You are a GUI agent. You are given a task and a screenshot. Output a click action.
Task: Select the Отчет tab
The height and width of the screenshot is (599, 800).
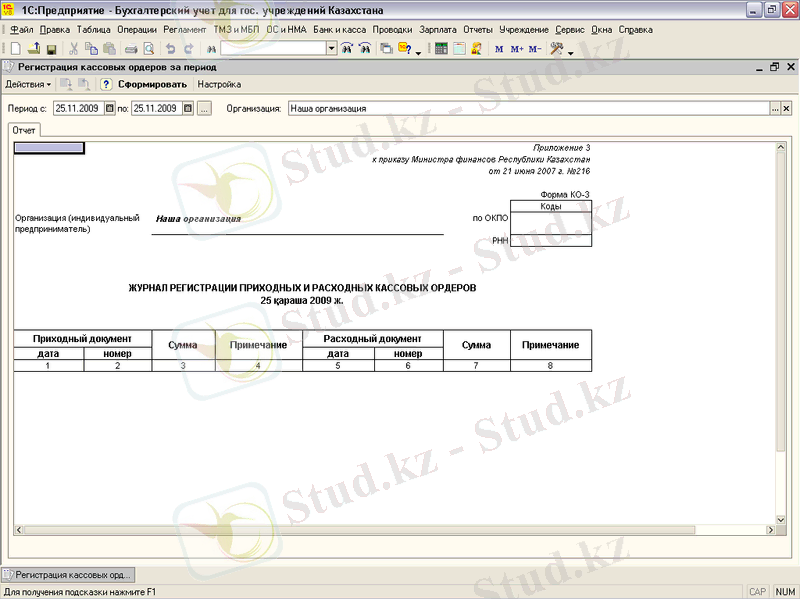pyautogui.click(x=24, y=131)
